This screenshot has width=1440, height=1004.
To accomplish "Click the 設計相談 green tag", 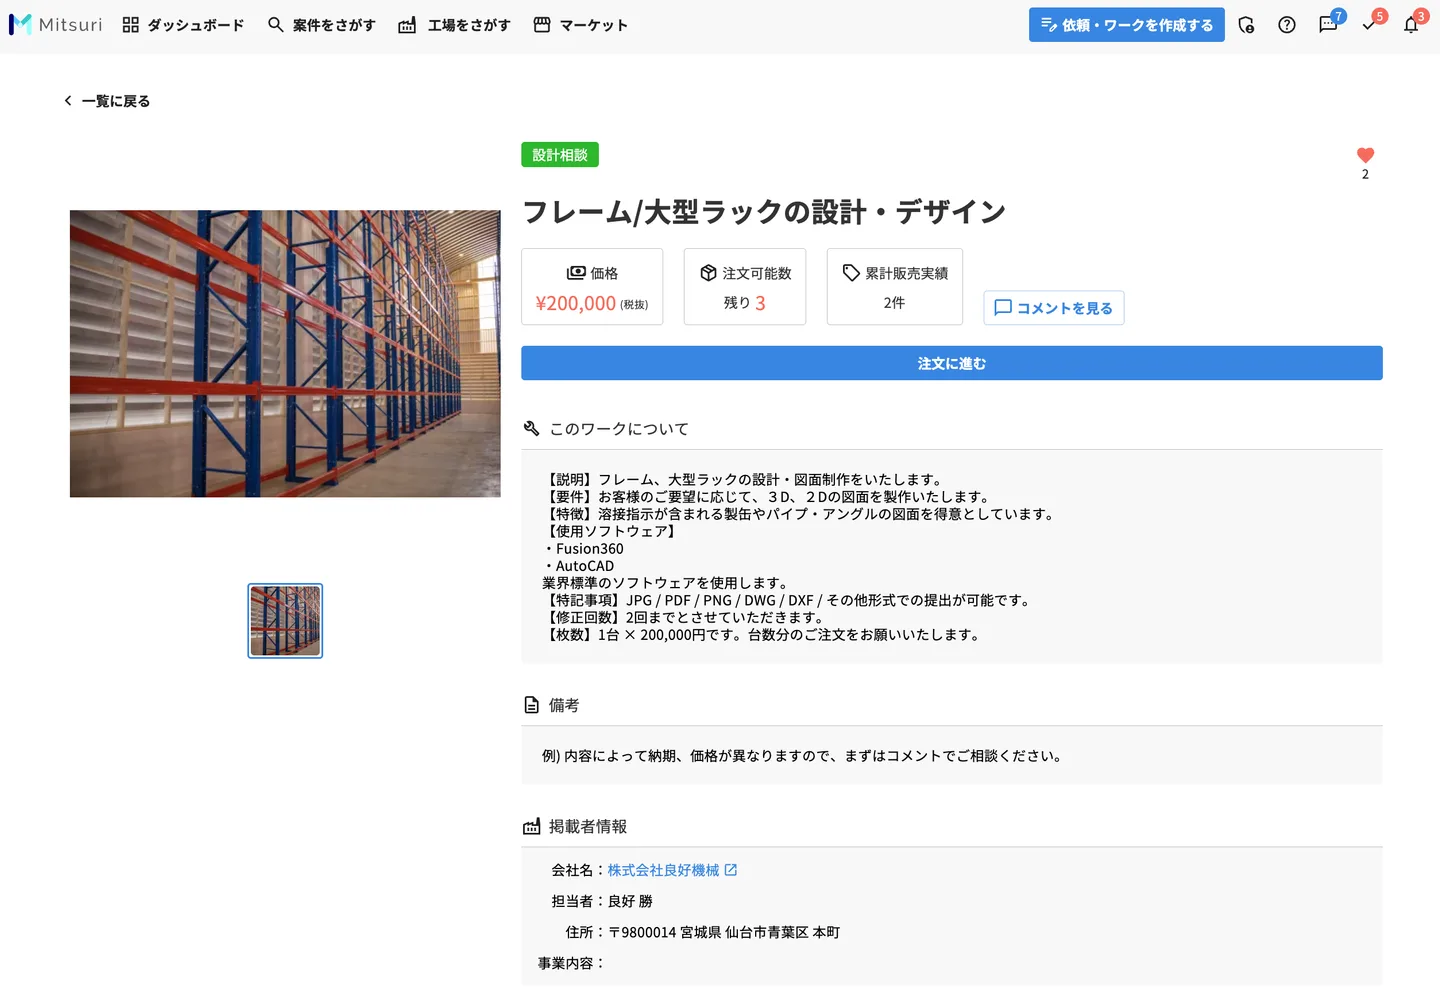I will click(x=560, y=155).
